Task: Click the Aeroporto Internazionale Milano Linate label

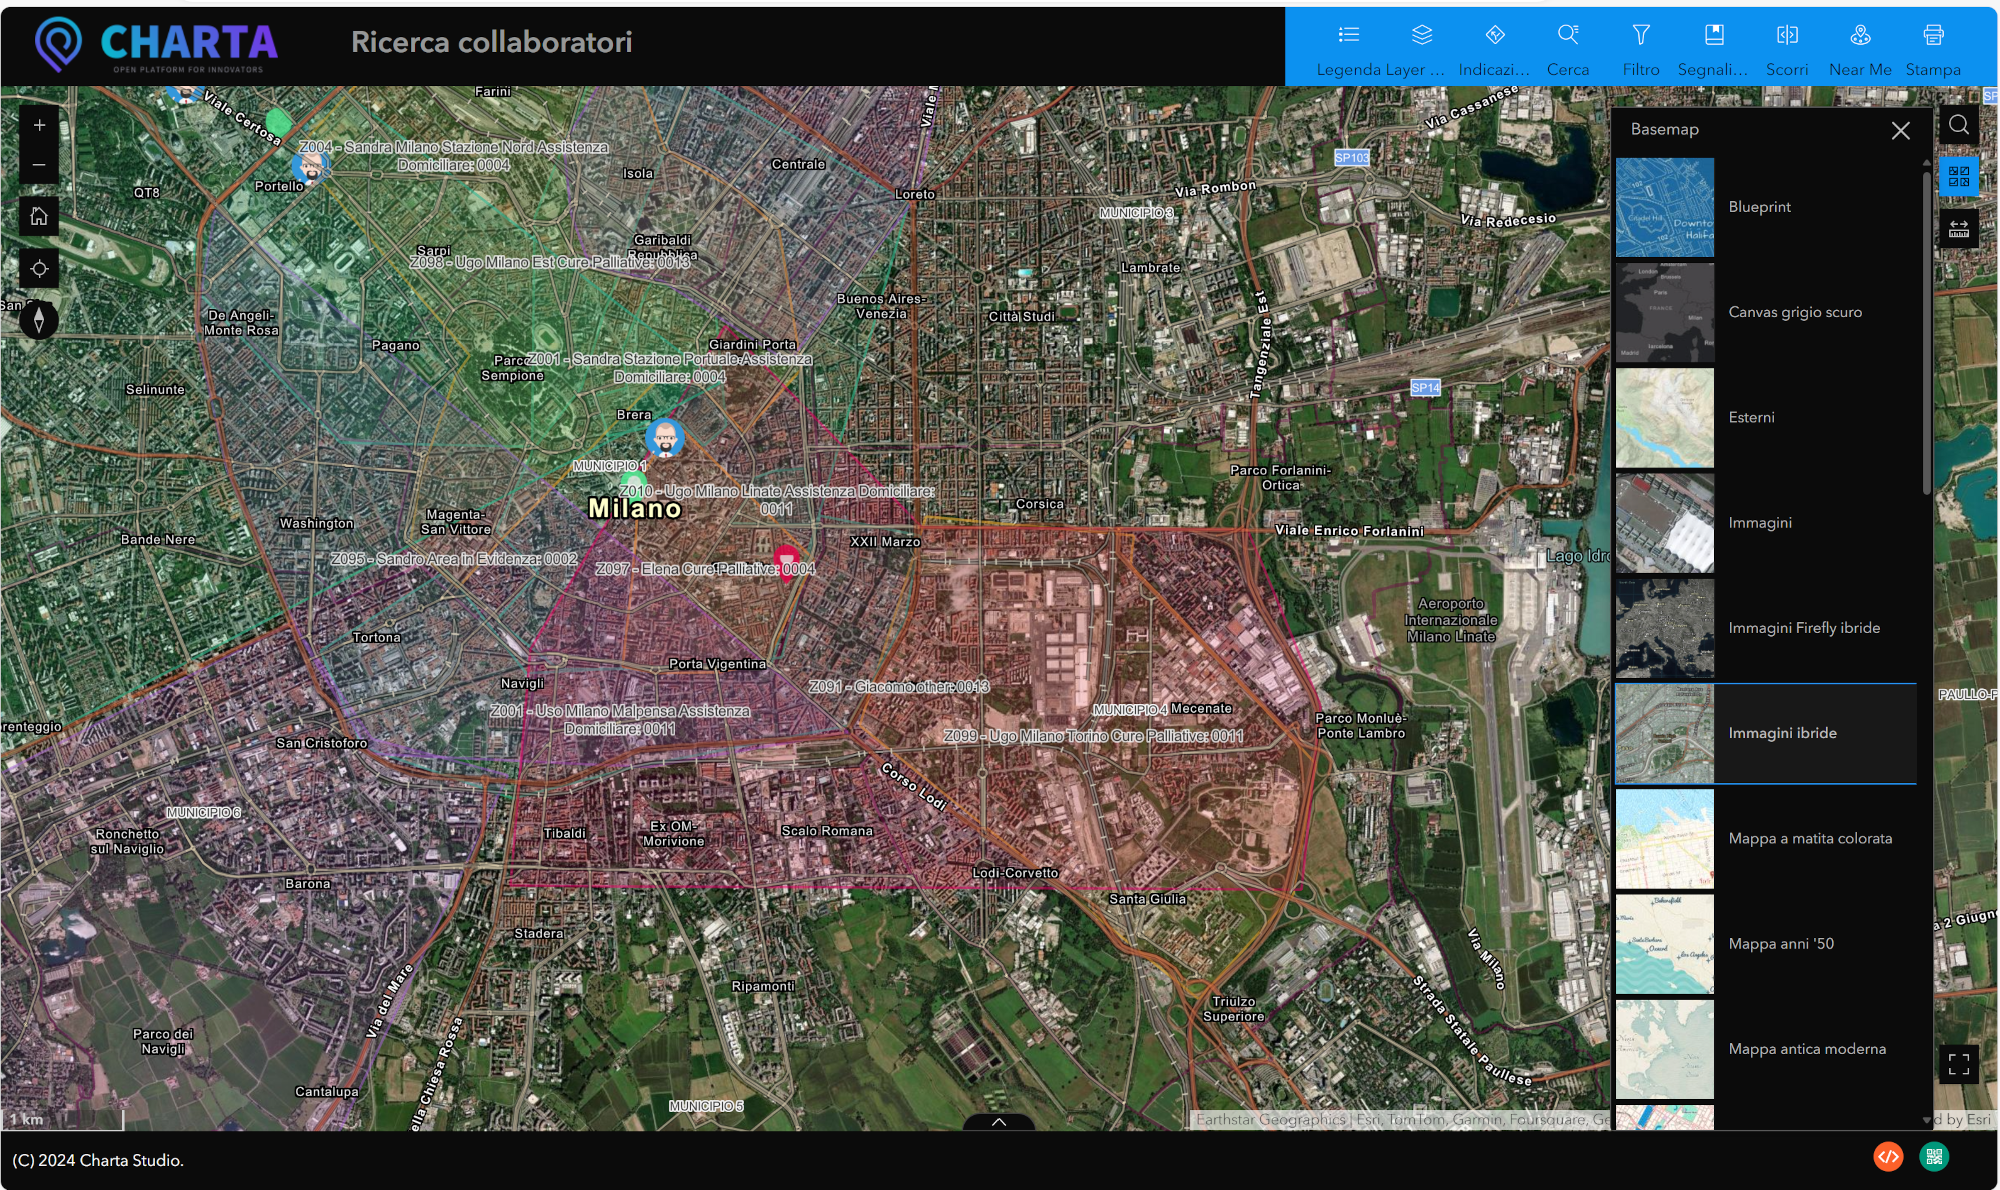Action: (1451, 620)
